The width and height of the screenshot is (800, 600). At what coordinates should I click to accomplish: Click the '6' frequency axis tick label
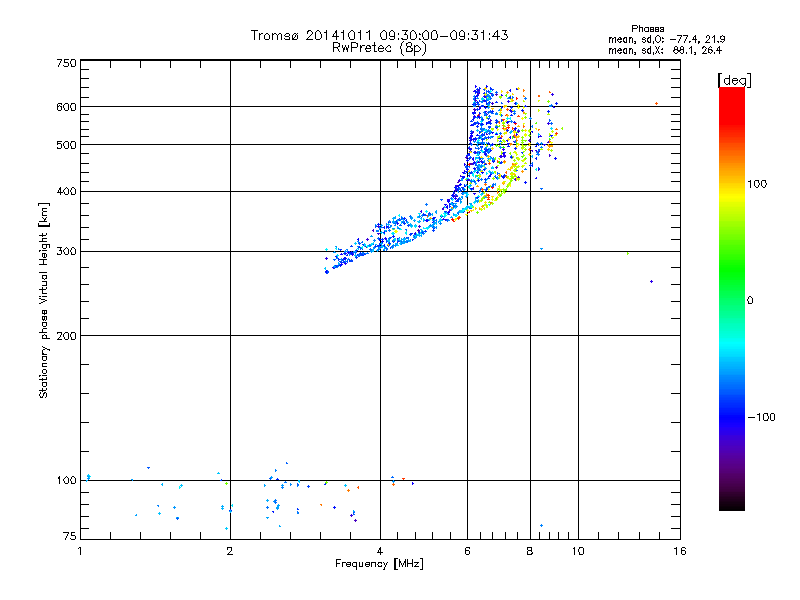click(467, 551)
